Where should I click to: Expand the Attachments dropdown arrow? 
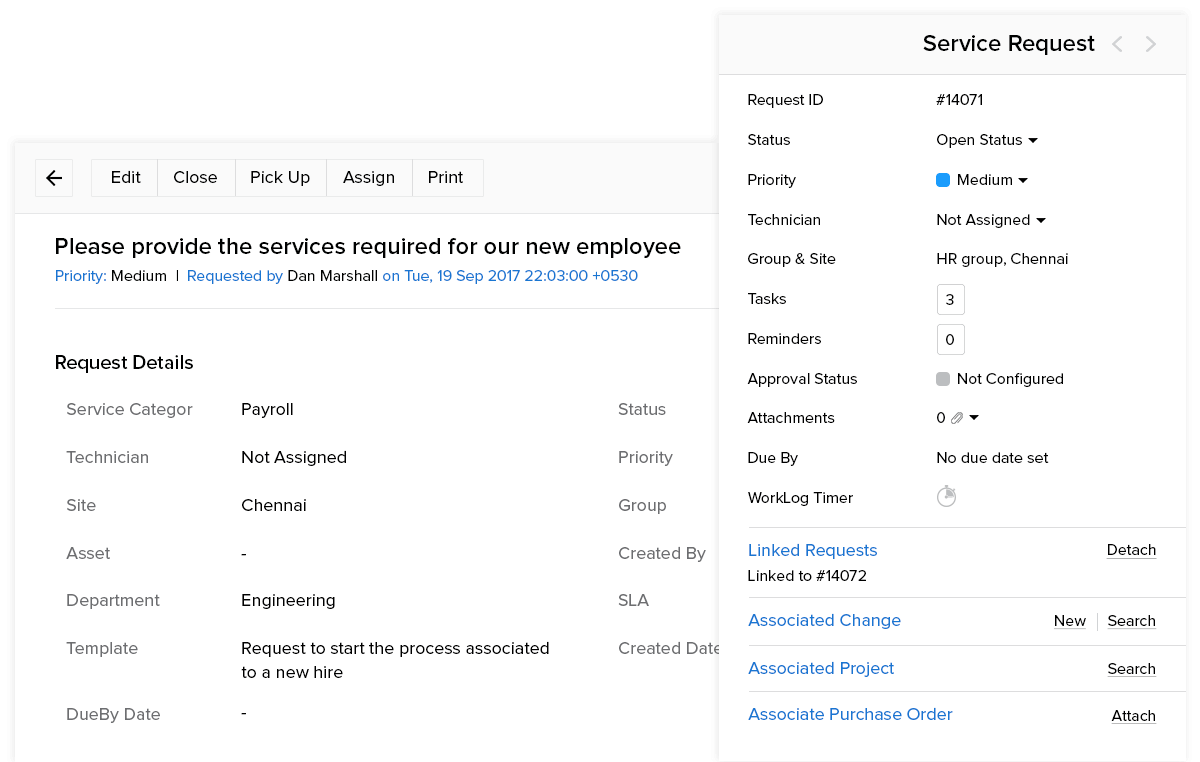click(x=974, y=418)
